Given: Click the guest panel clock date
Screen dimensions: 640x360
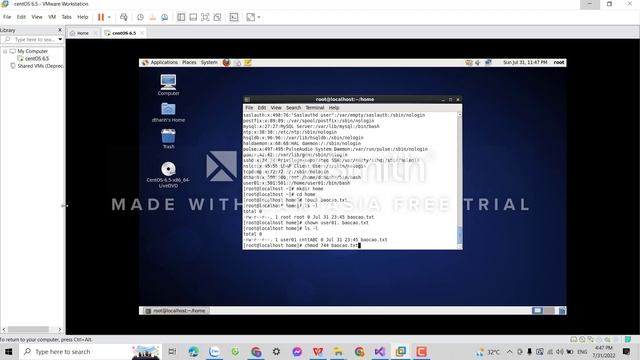Looking at the screenshot, I should (x=525, y=62).
